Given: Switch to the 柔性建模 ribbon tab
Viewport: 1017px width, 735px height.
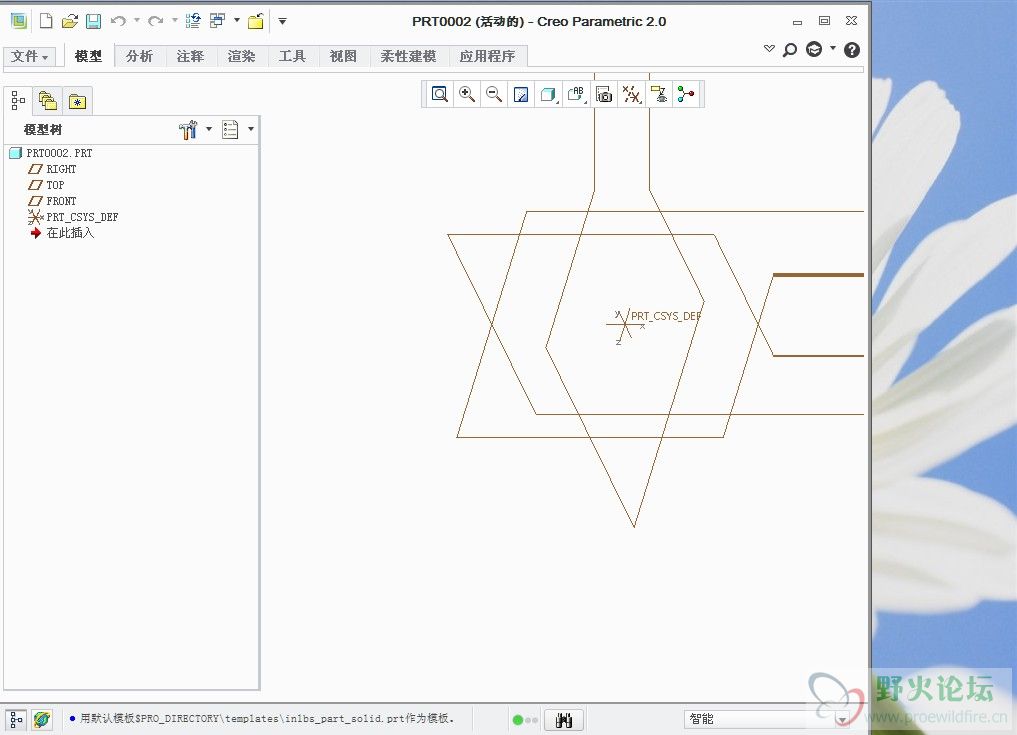Looking at the screenshot, I should click(x=408, y=56).
